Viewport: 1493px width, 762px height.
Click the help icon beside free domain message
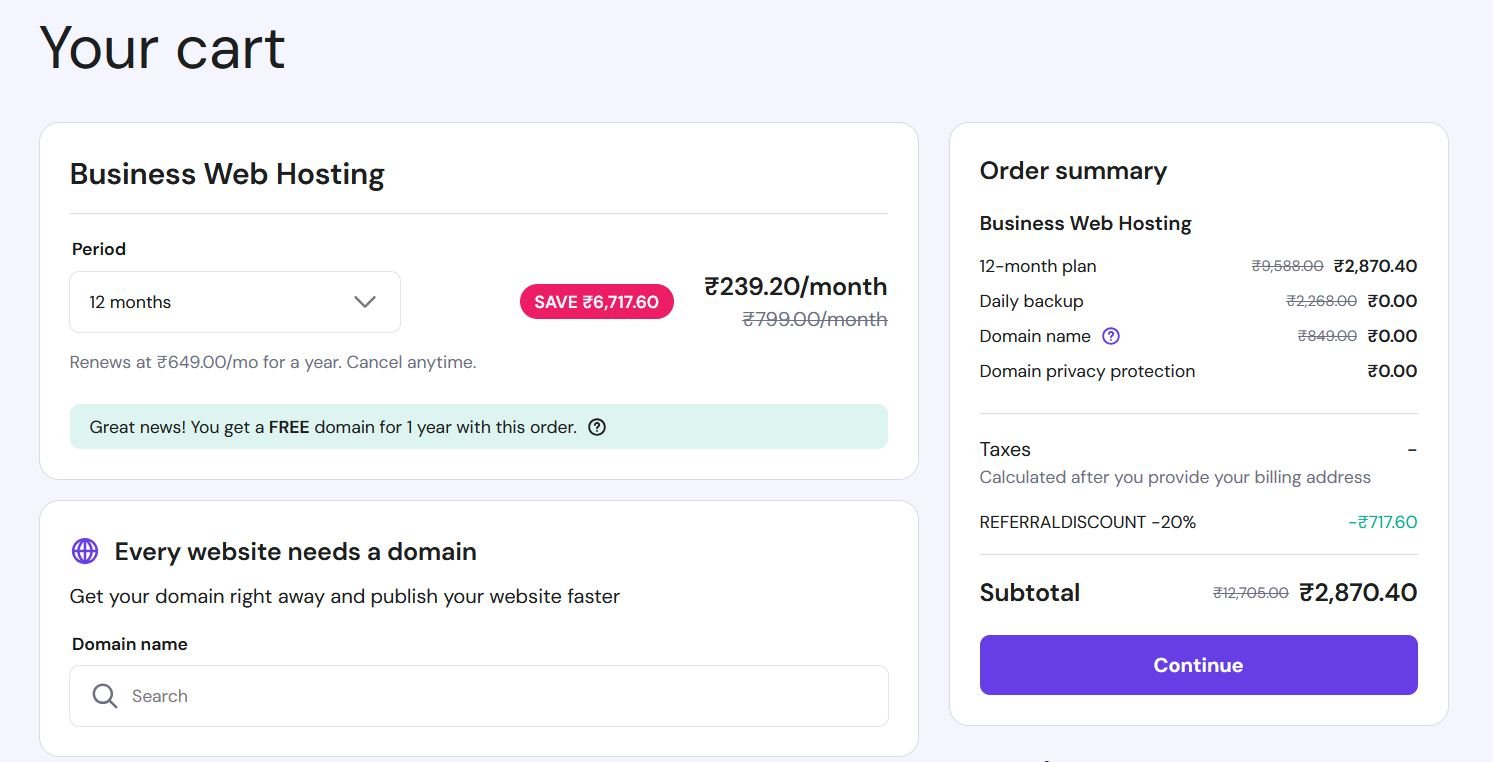(x=597, y=427)
